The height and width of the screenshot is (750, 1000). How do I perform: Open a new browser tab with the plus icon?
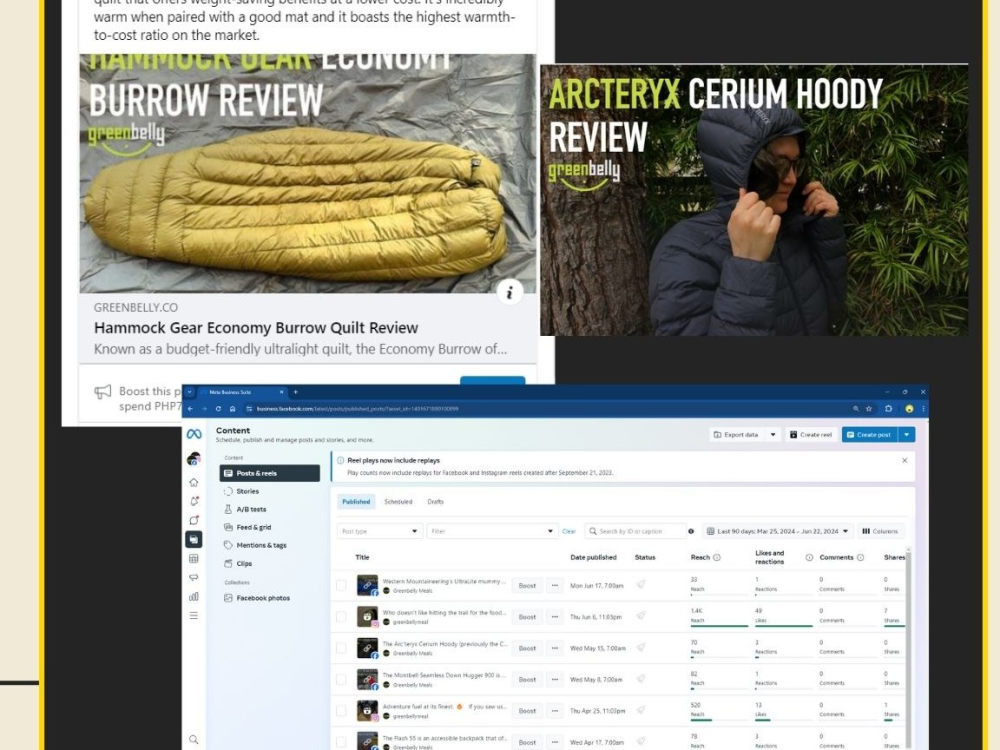[x=295, y=392]
